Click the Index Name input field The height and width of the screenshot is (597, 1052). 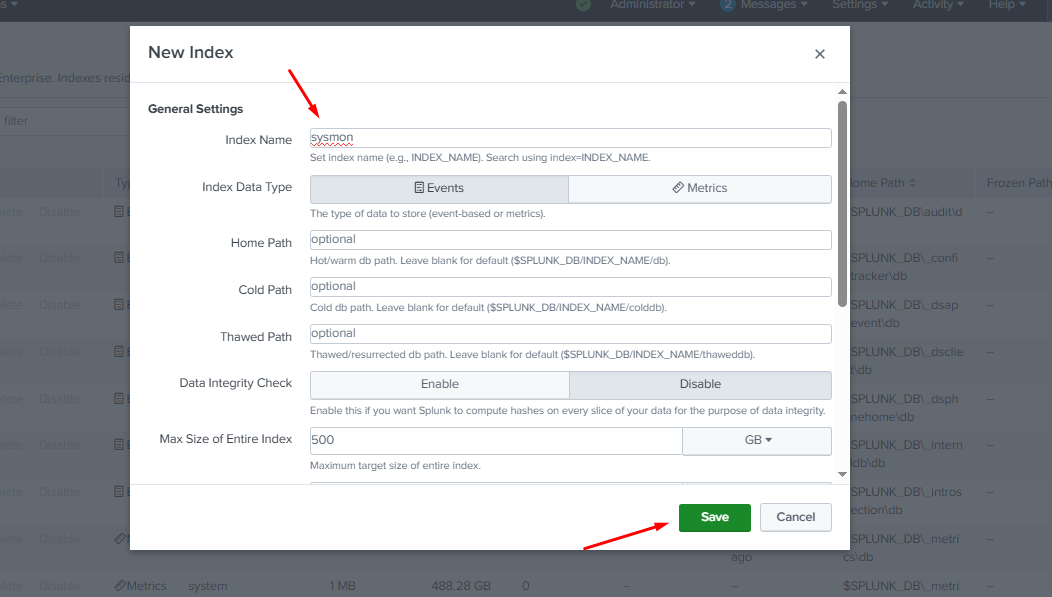click(x=570, y=138)
